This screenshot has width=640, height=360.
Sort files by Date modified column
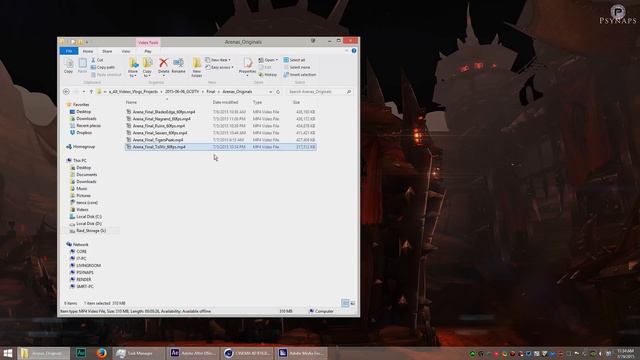(x=225, y=102)
